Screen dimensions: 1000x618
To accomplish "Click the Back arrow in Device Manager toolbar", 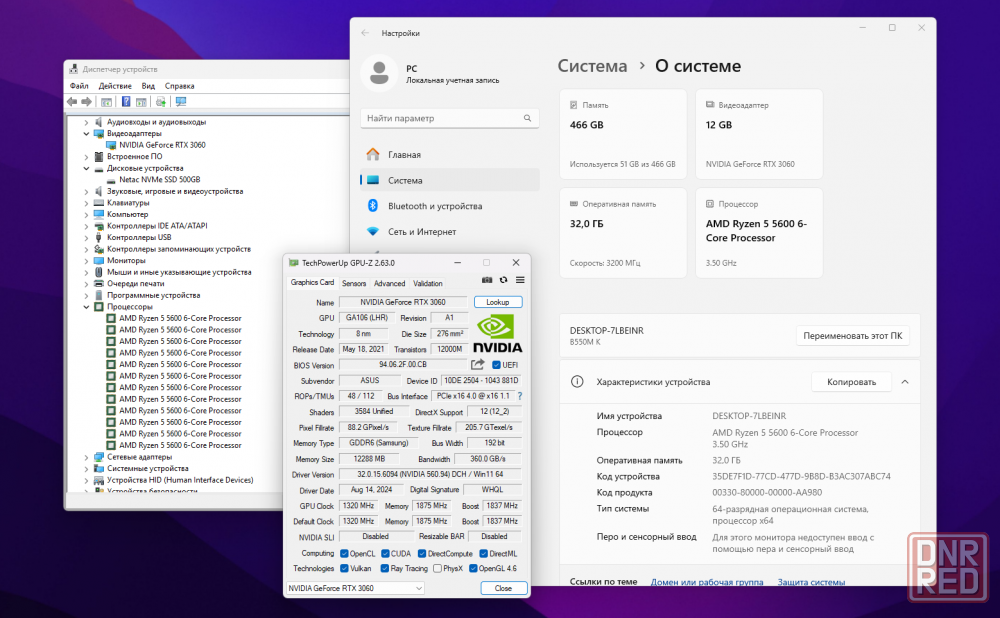I will (72, 102).
